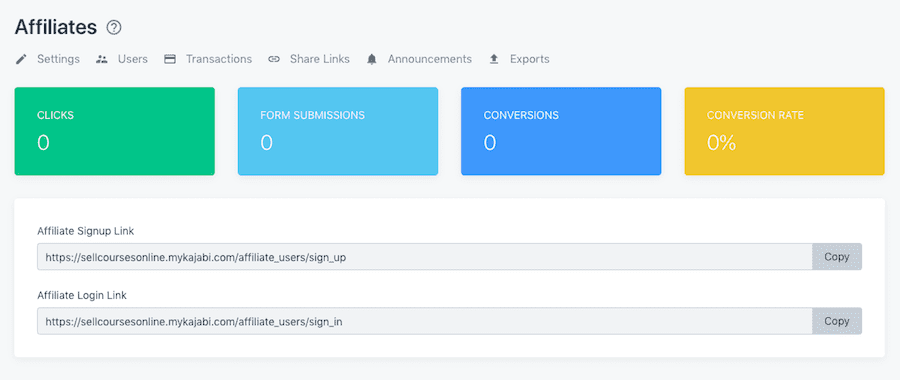
Task: Copy the Affiliate Login Link
Action: point(837,321)
